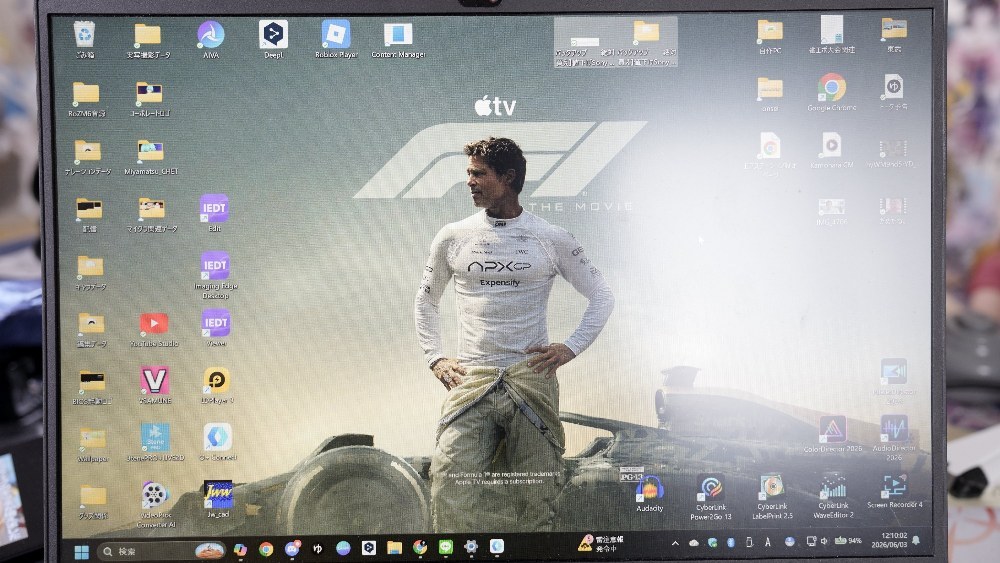The image size is (1000, 563).
Task: Open CyberLink LabelPrint 2.5
Action: tap(772, 497)
